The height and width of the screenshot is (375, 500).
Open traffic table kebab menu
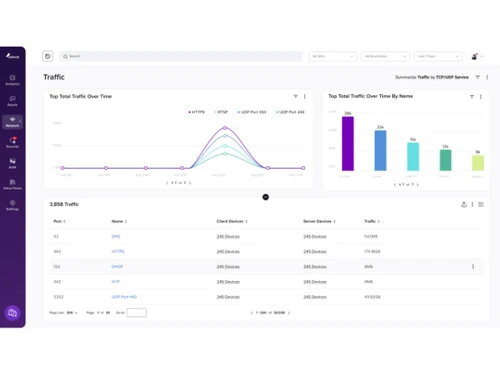tap(472, 204)
